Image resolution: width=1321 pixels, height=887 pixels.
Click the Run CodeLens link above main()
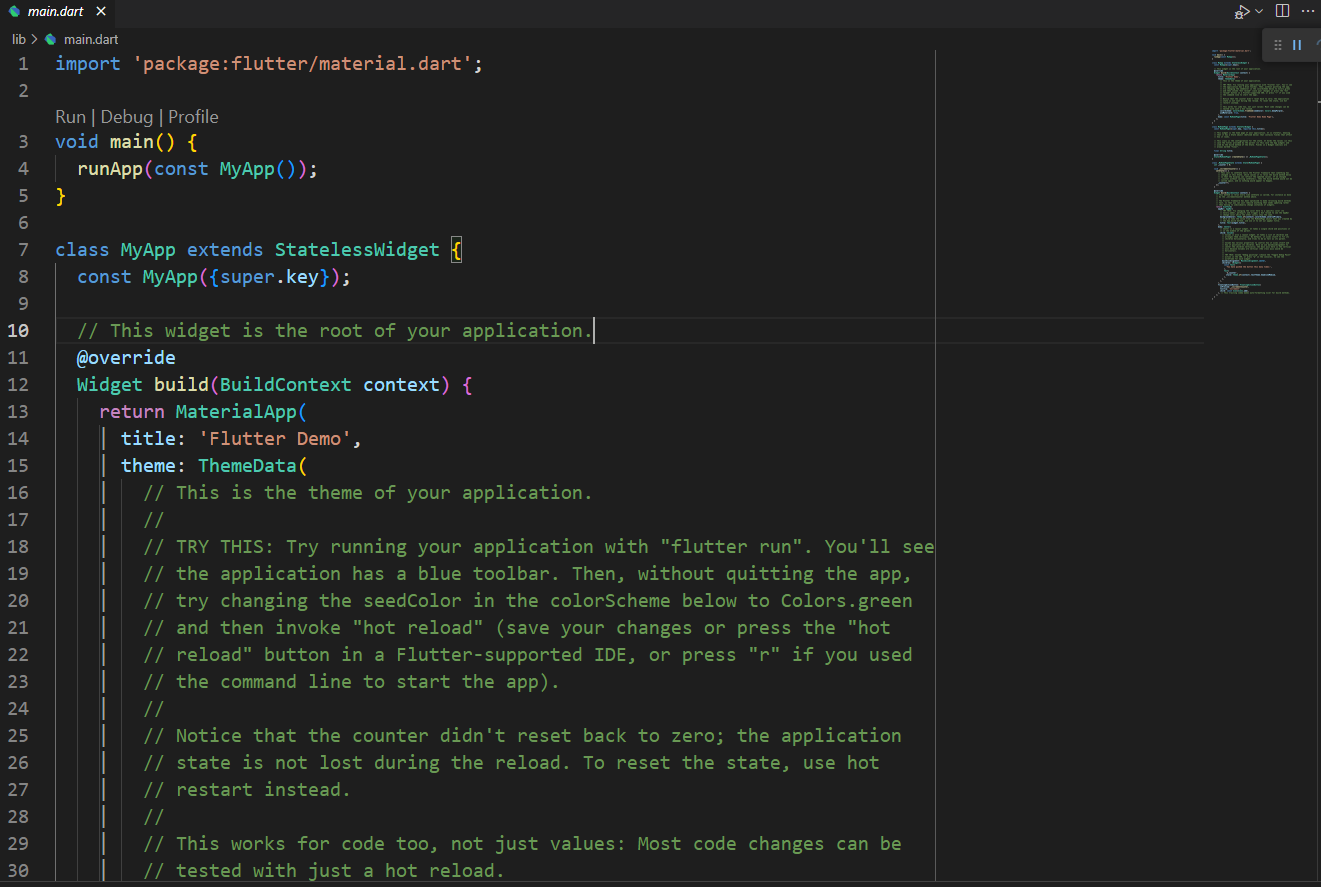tap(70, 117)
